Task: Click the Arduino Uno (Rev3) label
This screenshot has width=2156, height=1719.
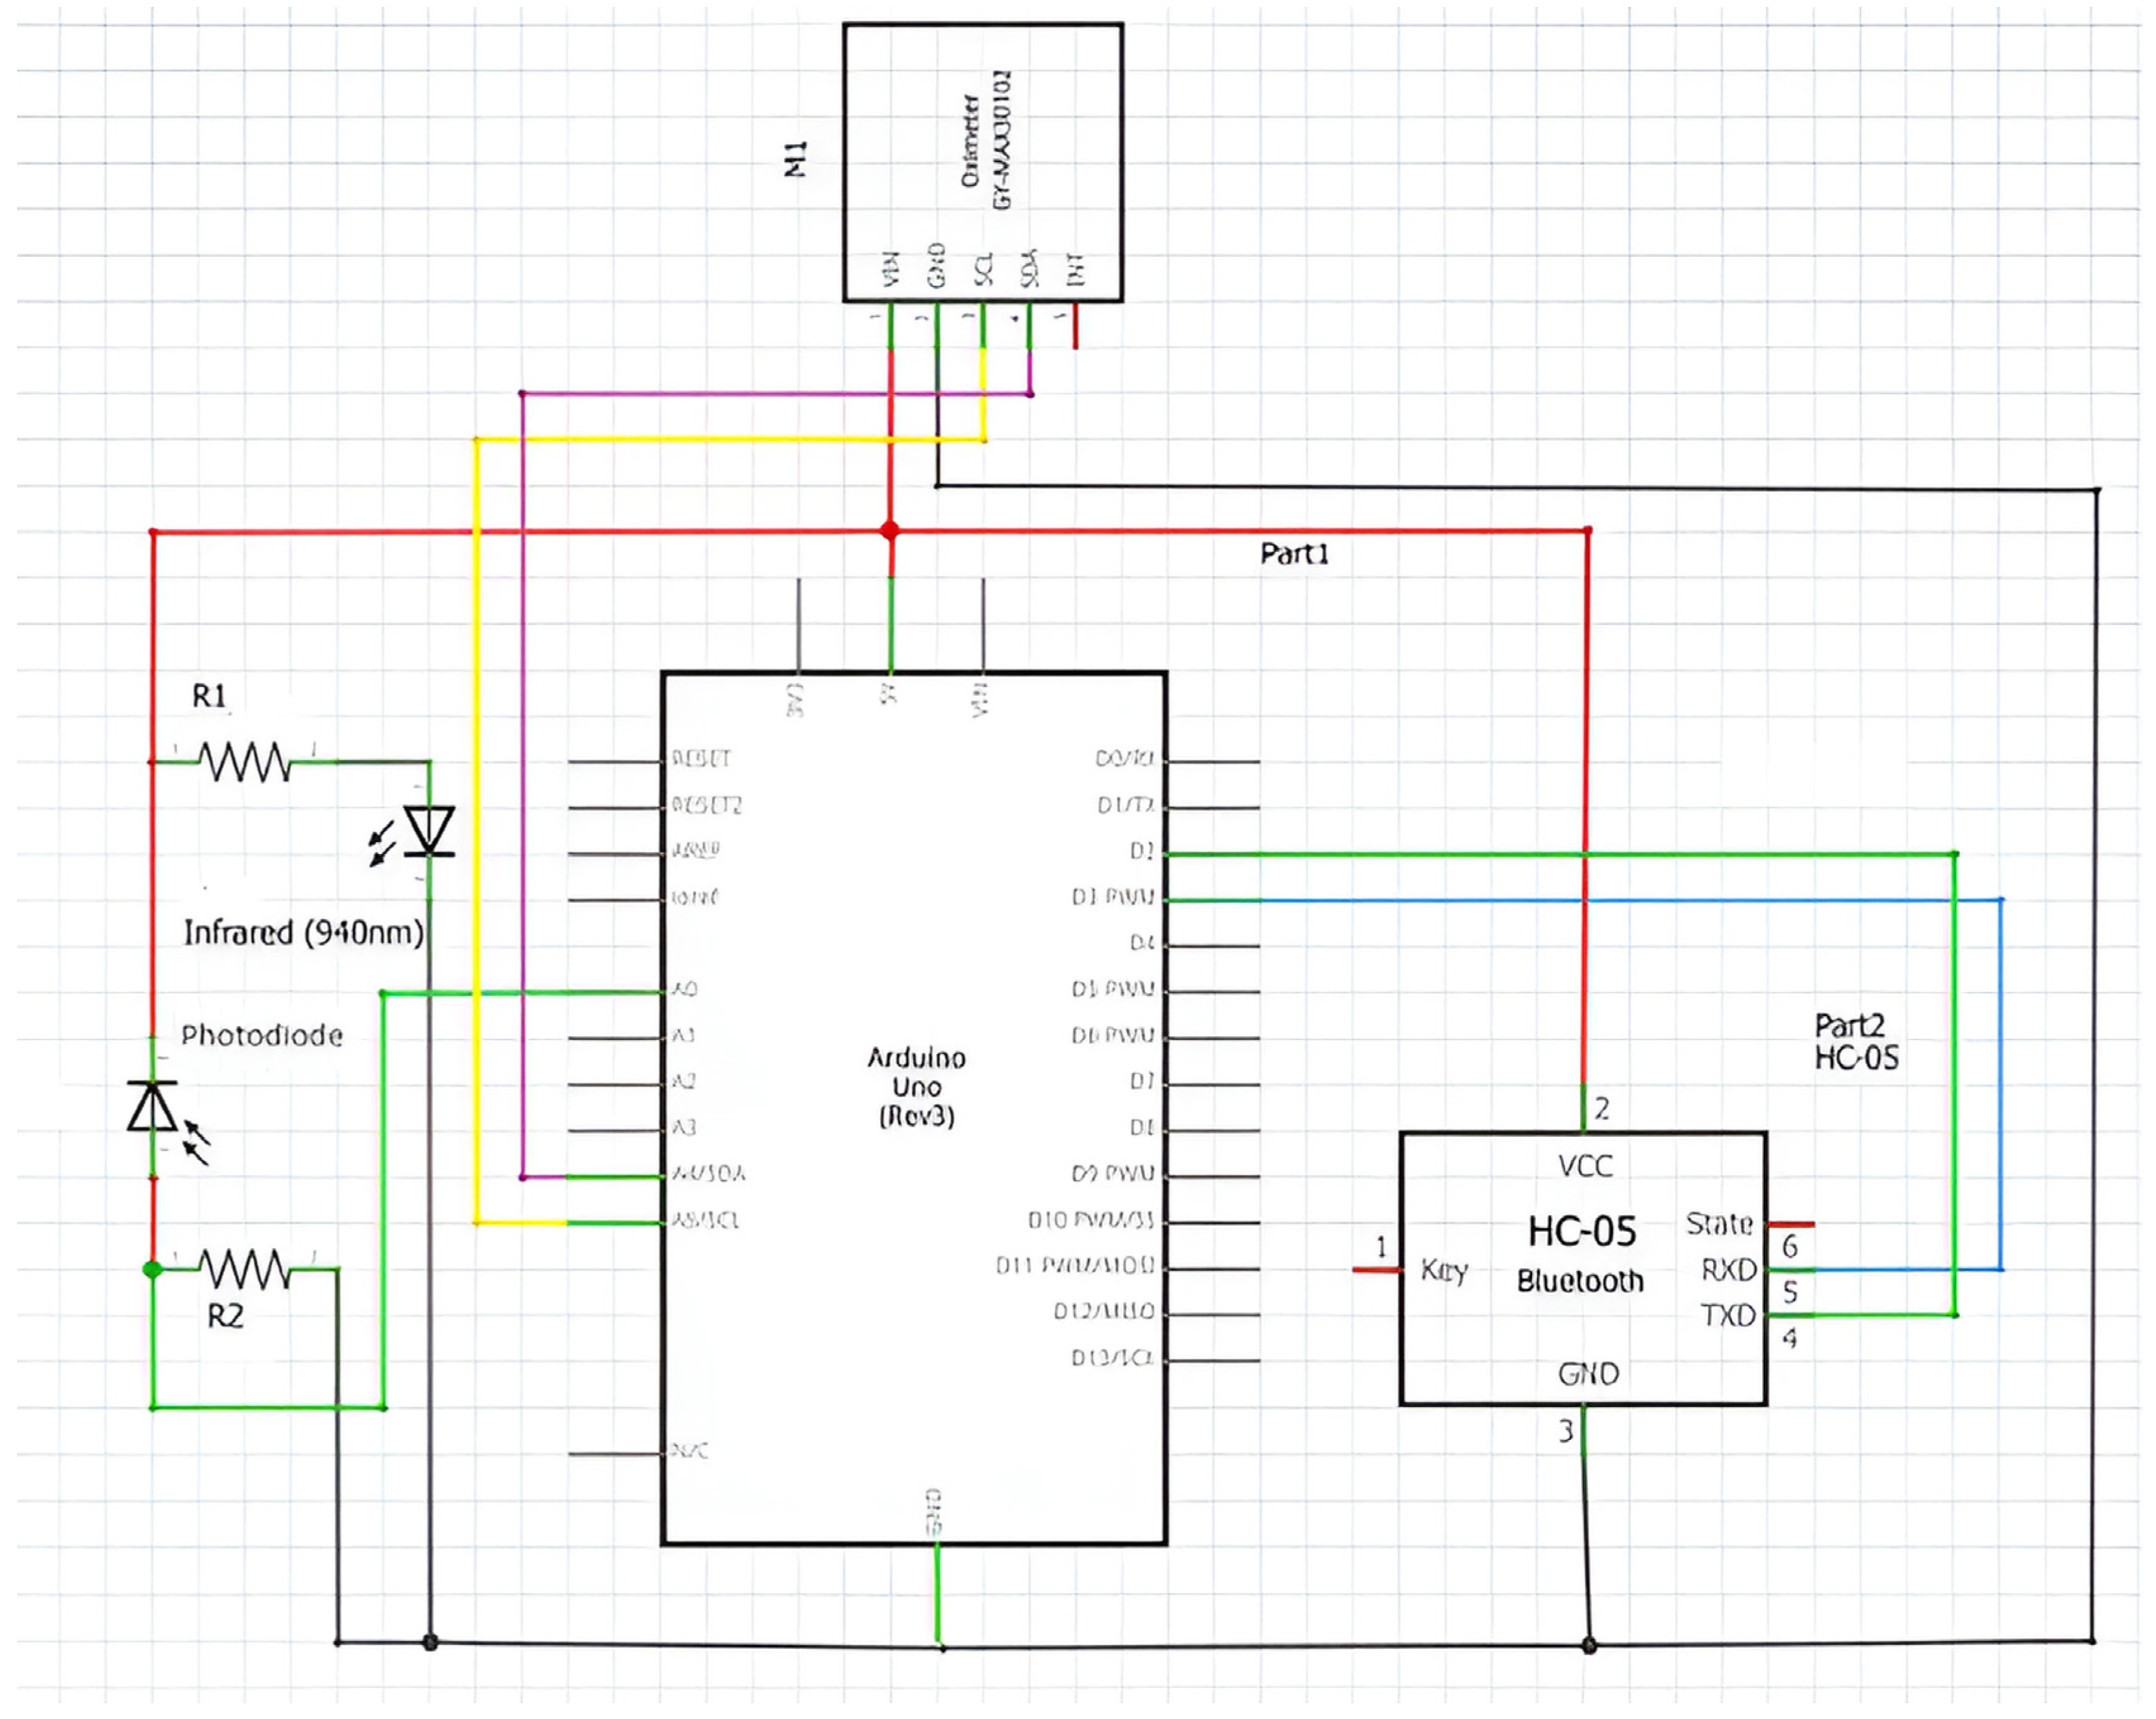Action: (x=916, y=1087)
